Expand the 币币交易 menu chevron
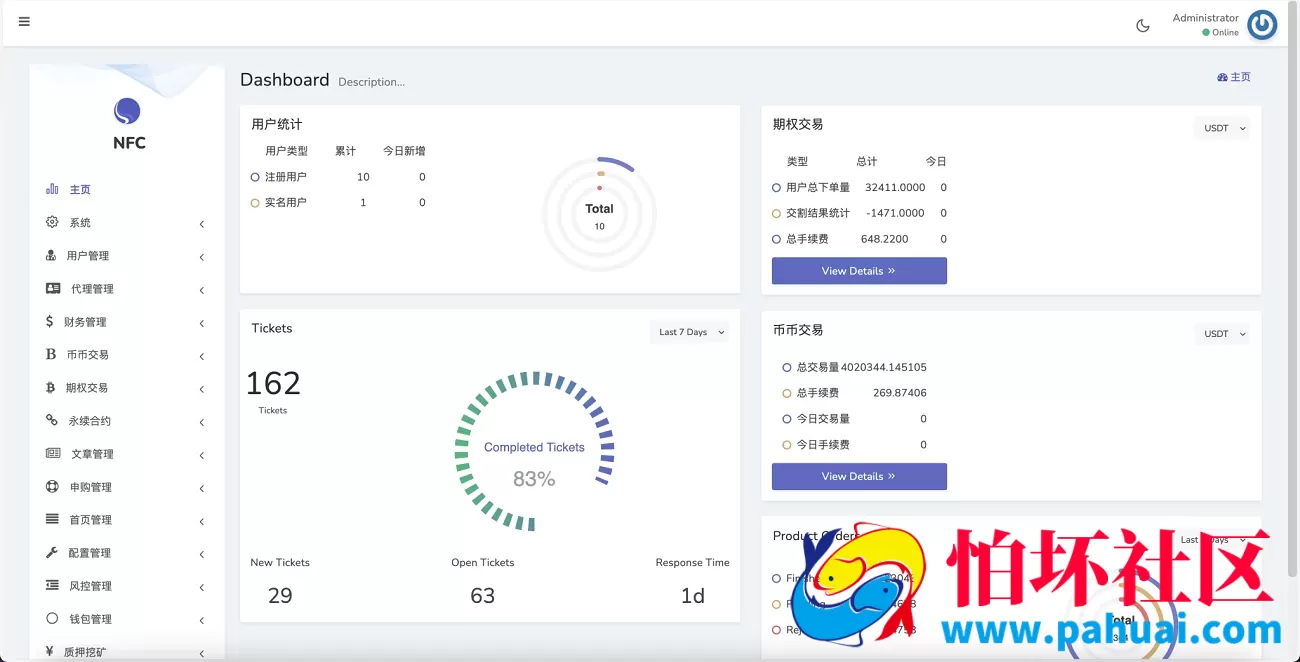This screenshot has width=1300, height=662. click(201, 356)
